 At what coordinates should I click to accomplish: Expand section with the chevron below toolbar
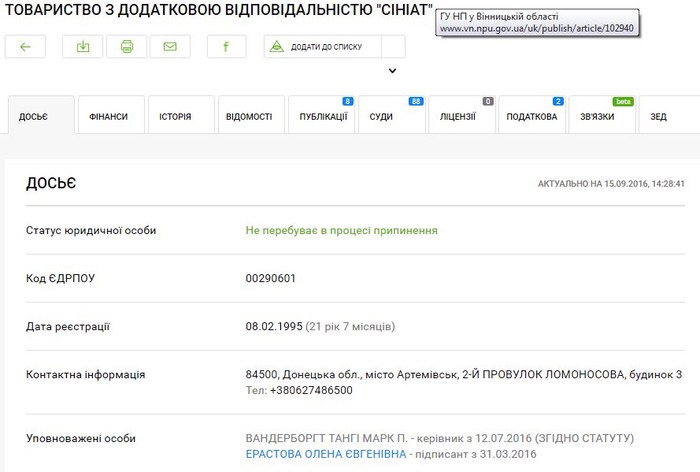click(x=392, y=71)
